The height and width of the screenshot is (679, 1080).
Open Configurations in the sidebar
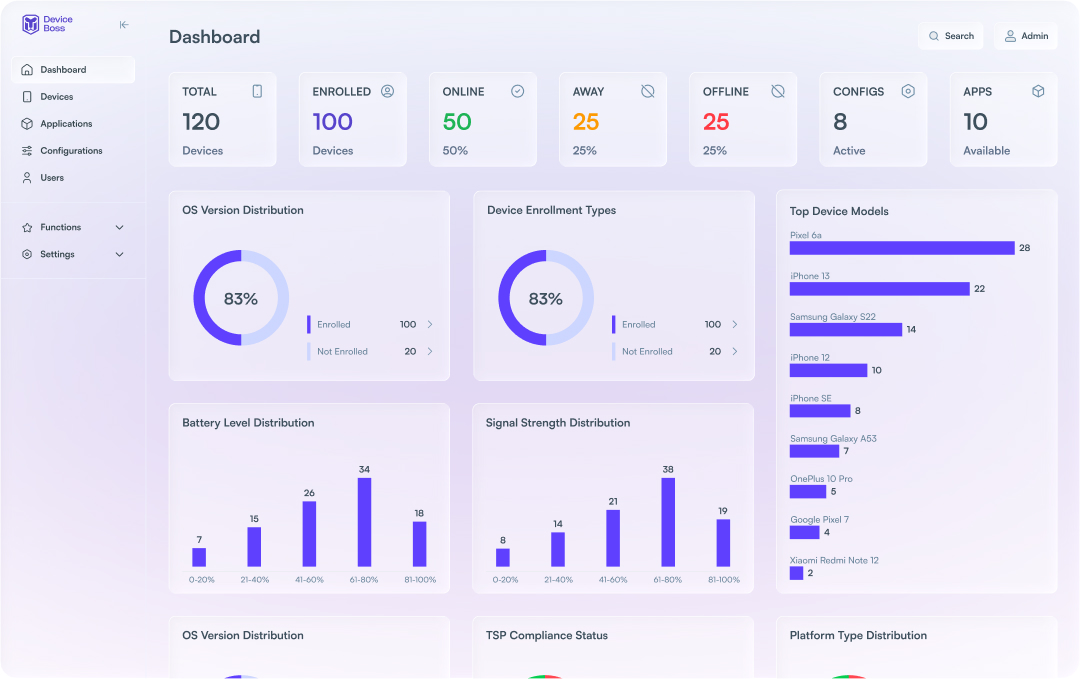click(x=73, y=150)
